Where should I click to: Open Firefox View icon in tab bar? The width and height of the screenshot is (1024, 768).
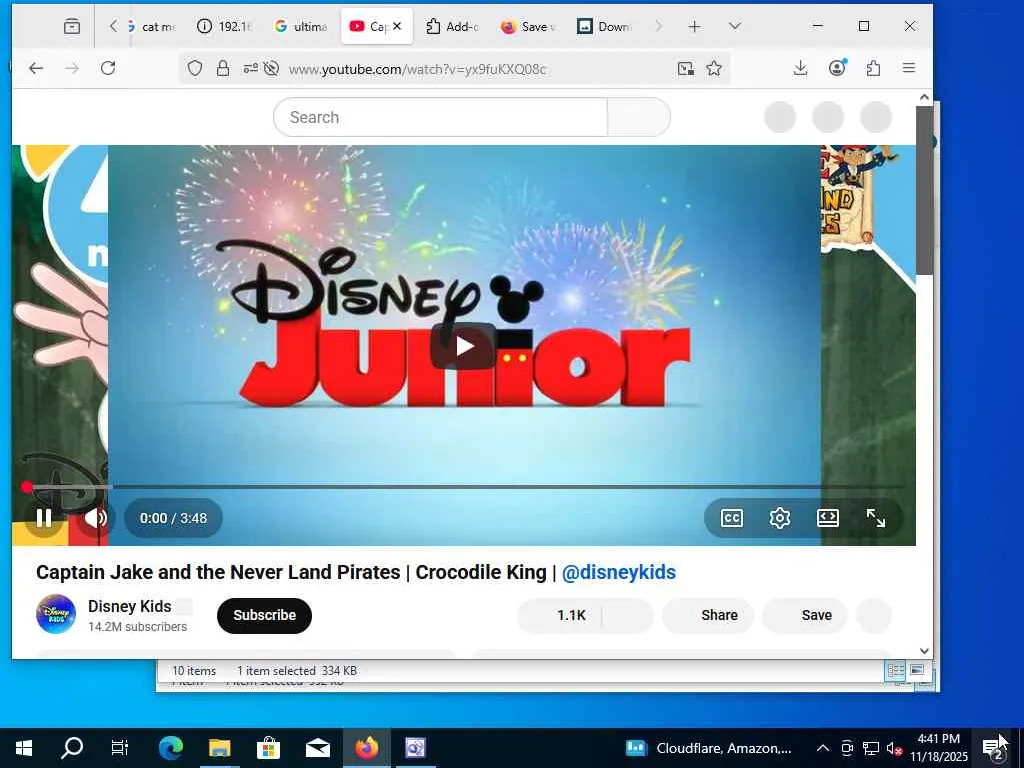coord(72,26)
